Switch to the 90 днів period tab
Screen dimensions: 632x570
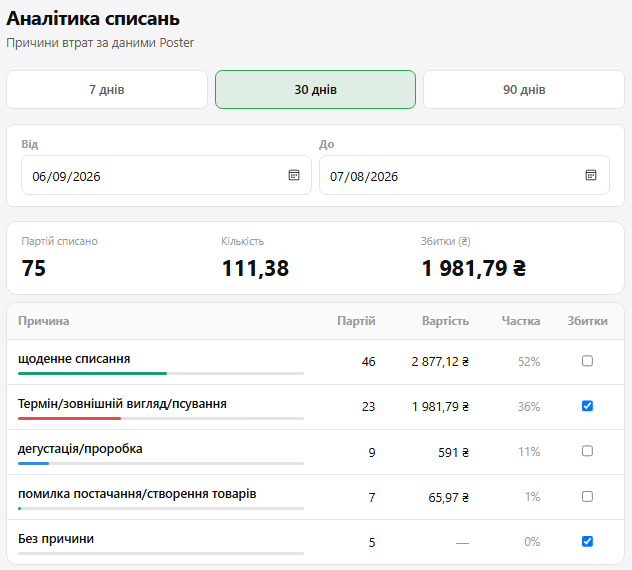point(524,89)
